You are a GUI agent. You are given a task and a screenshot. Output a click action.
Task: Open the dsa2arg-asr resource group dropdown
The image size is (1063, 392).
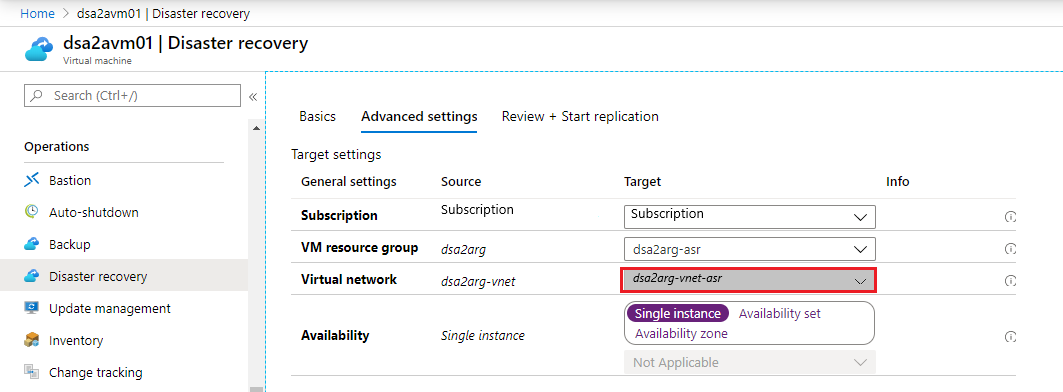coord(750,249)
